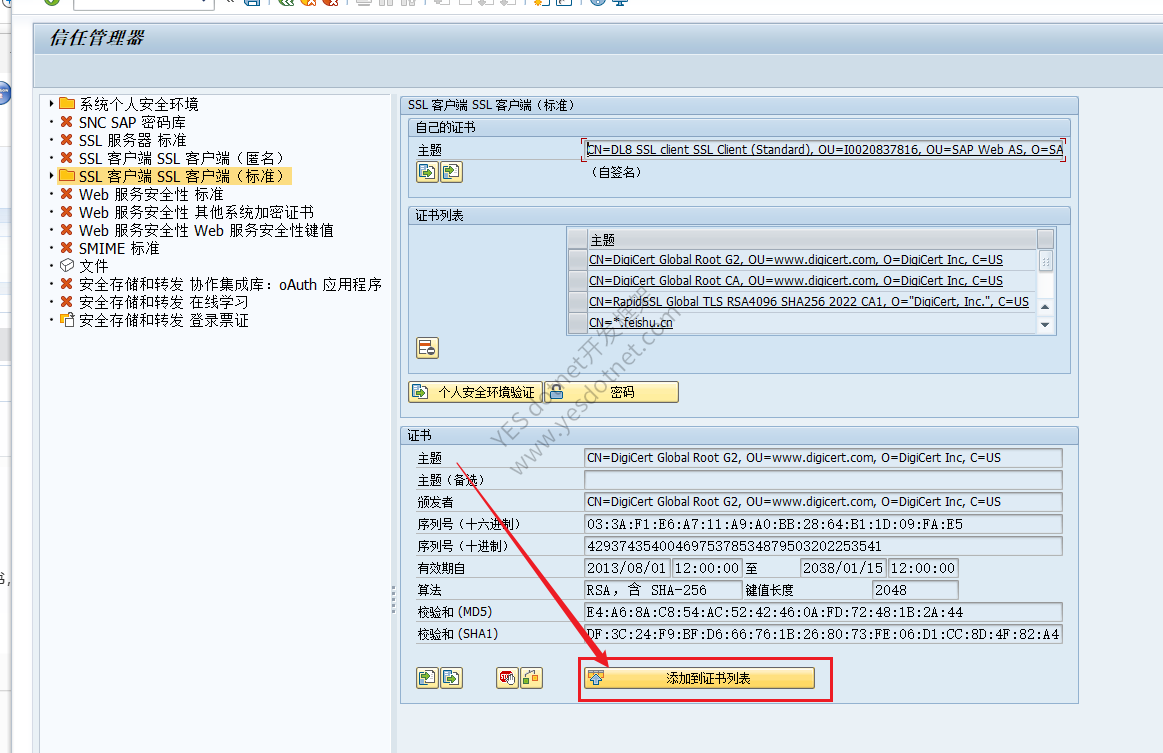
Task: Click the 自己的证书 主题 field with CN=DL8
Action: (x=824, y=150)
